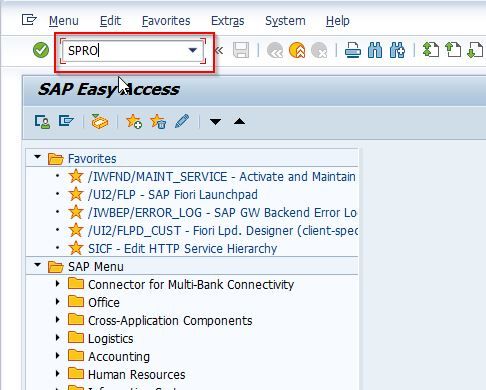The height and width of the screenshot is (390, 486).
Task: Select the Favorites folder
Action: pyautogui.click(x=92, y=159)
